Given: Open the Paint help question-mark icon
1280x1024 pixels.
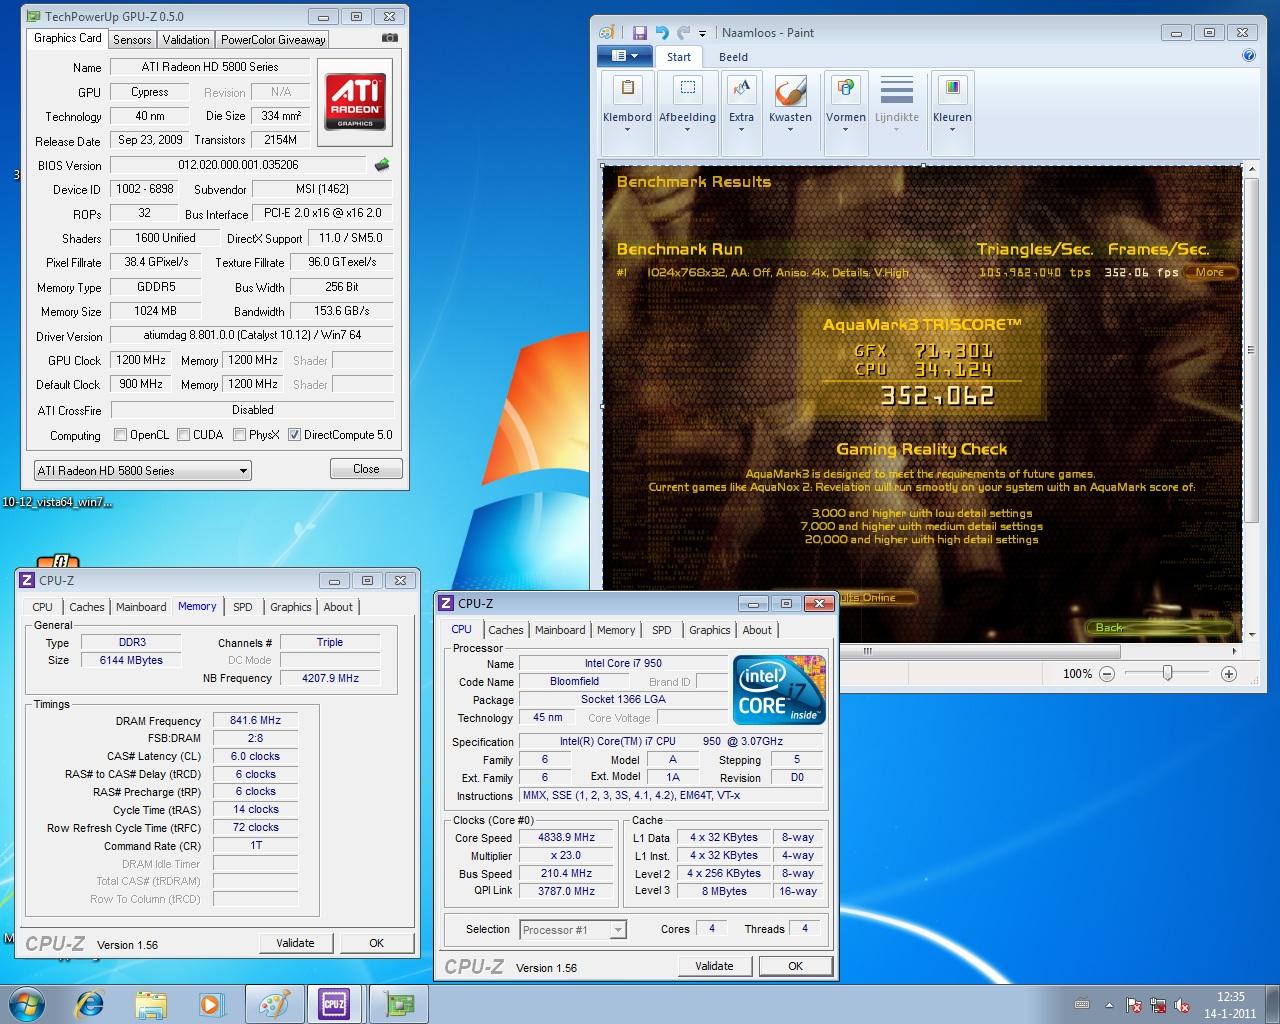Looking at the screenshot, I should [1248, 56].
